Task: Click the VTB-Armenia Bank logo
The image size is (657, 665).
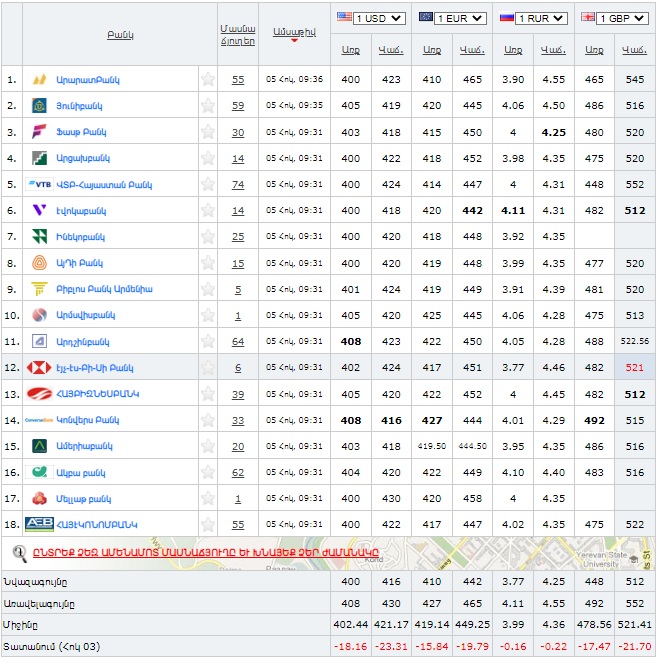Action: [40, 184]
